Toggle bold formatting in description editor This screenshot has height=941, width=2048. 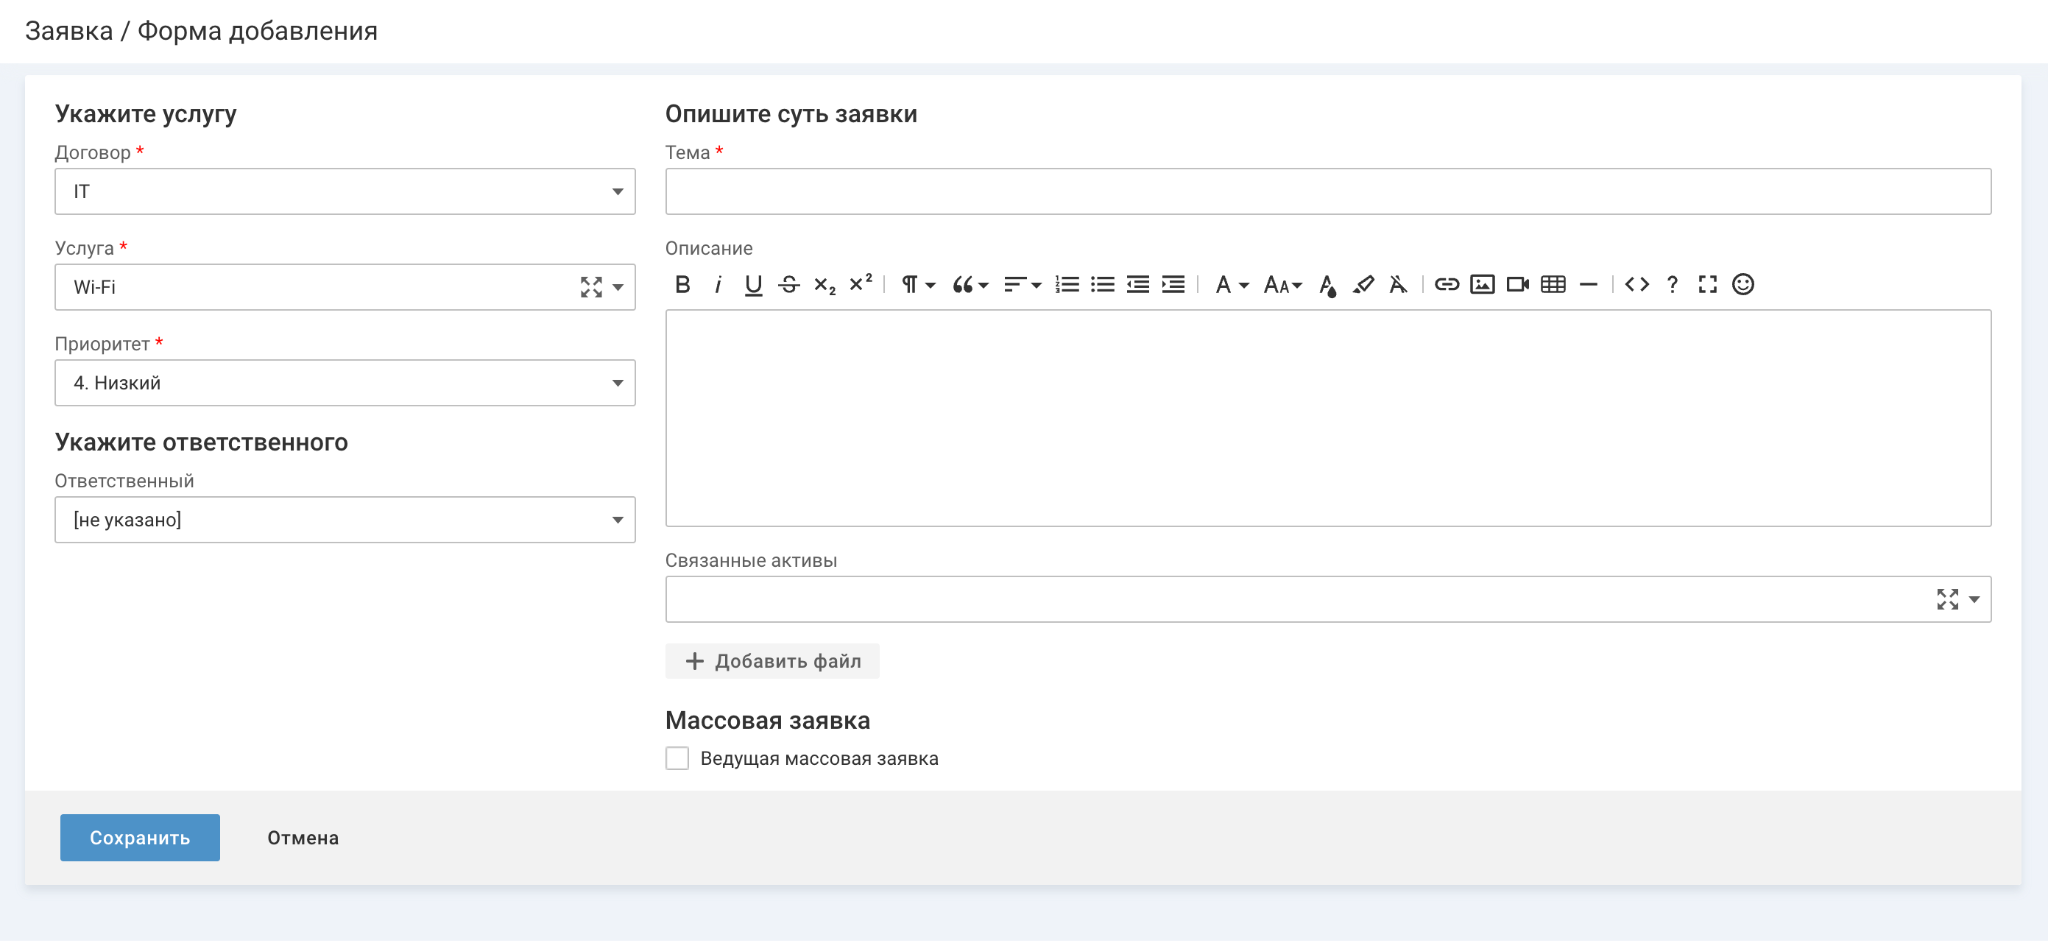(683, 285)
